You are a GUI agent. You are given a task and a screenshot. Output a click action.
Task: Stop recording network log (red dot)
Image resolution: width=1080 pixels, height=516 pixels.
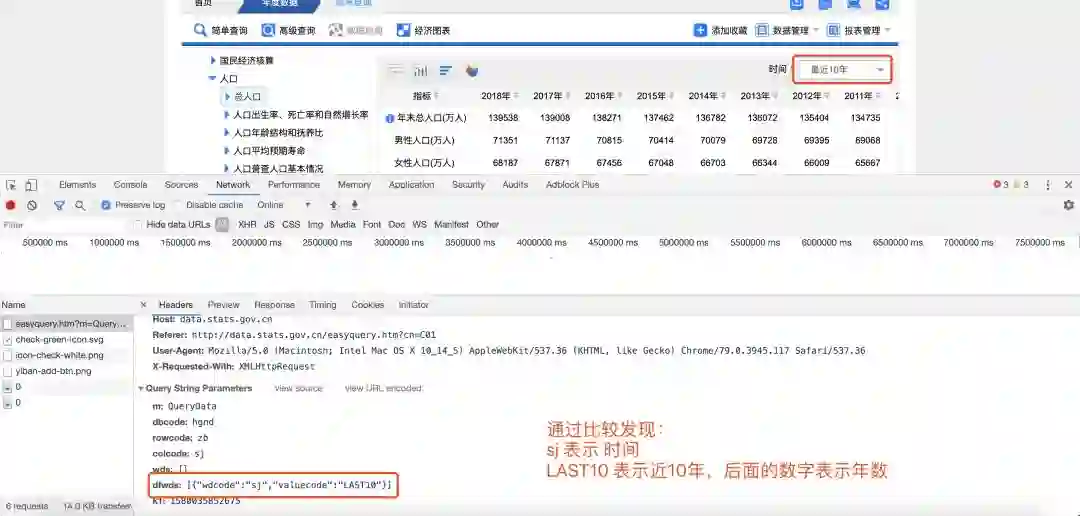[10, 205]
